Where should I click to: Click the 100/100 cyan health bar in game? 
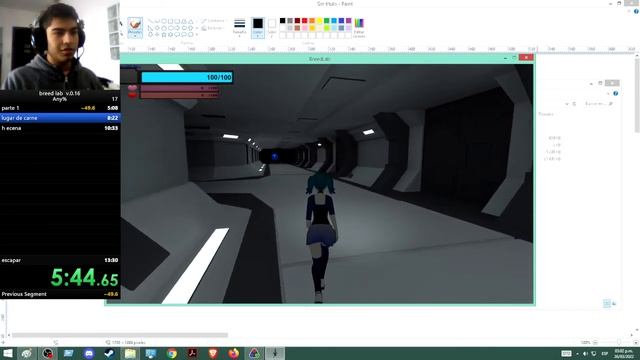coord(187,77)
